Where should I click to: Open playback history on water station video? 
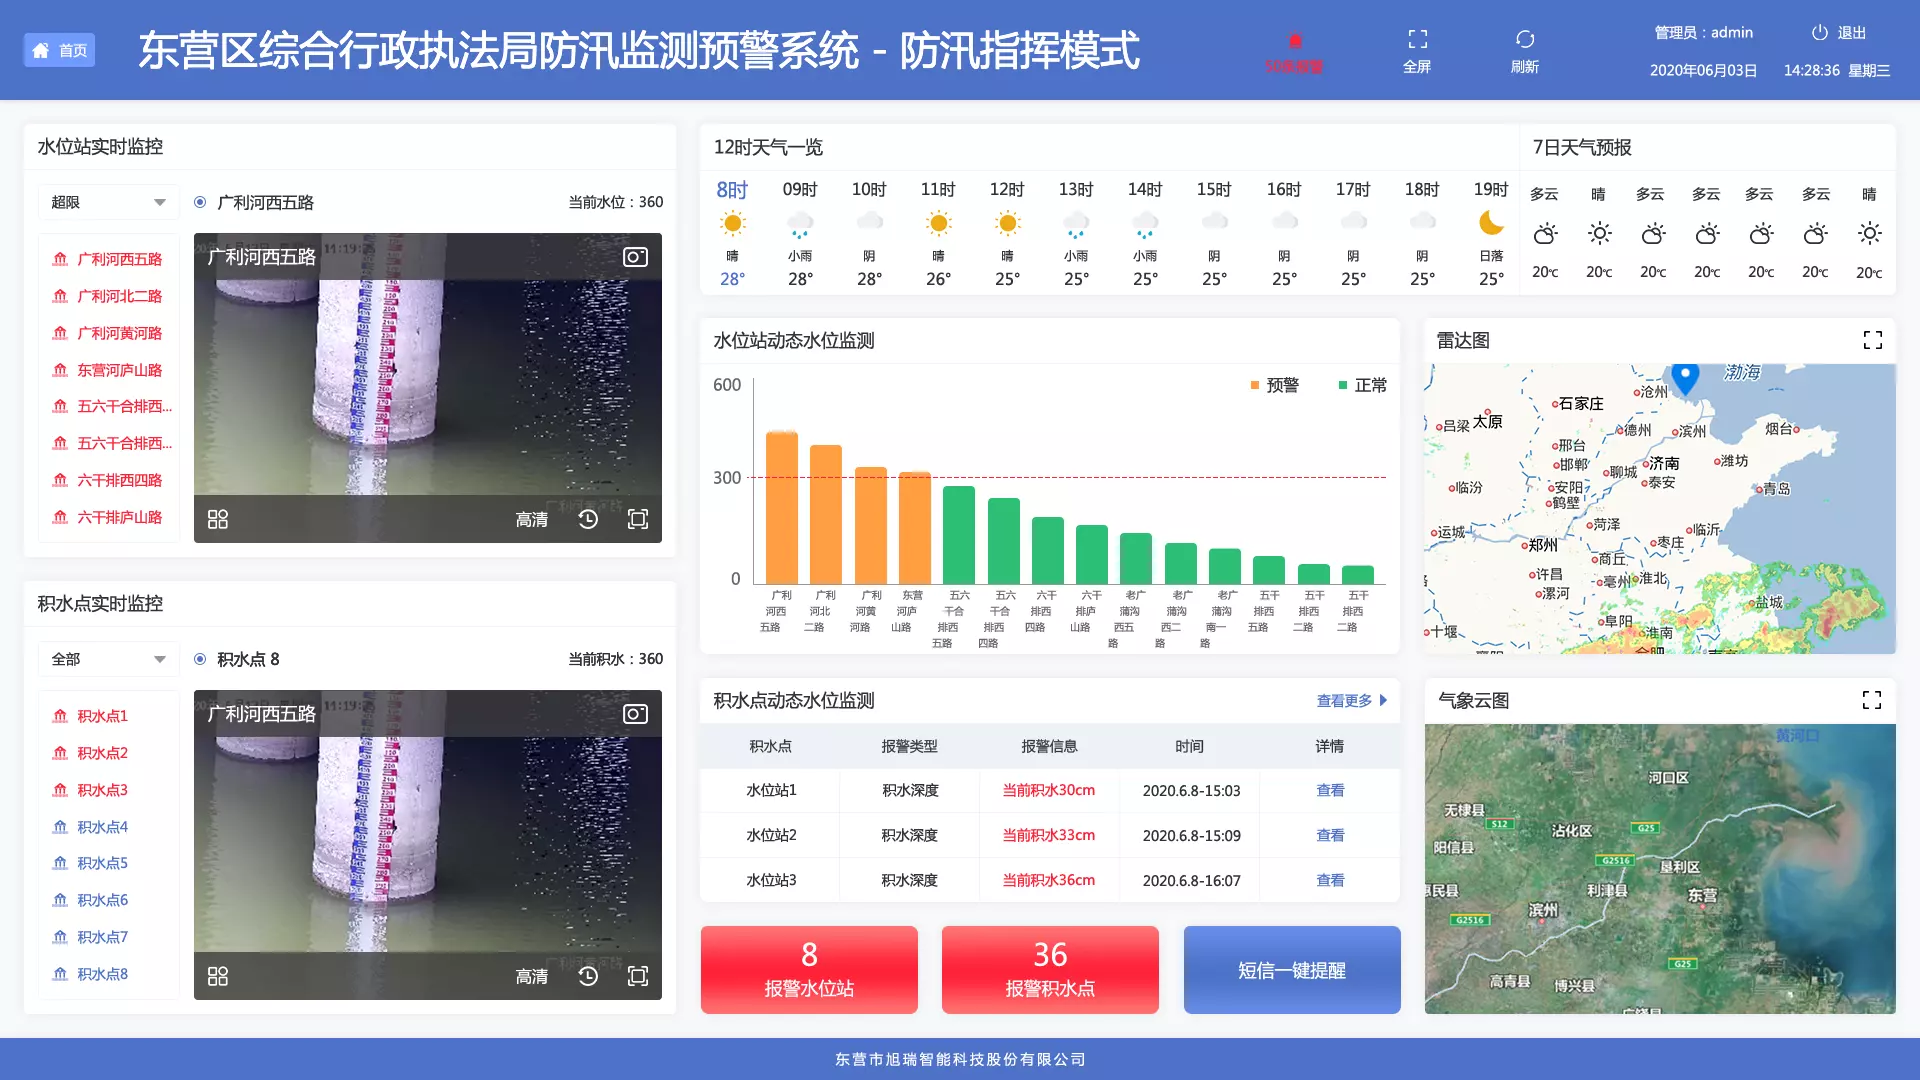[x=588, y=519]
